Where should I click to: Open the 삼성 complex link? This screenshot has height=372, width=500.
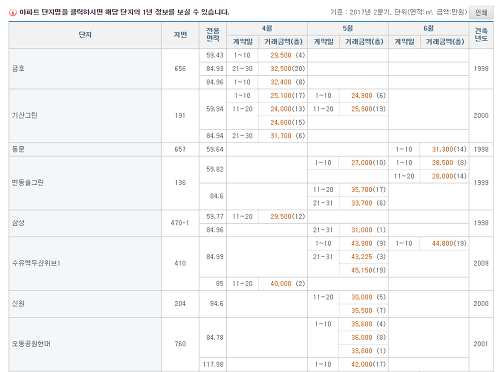coord(18,223)
